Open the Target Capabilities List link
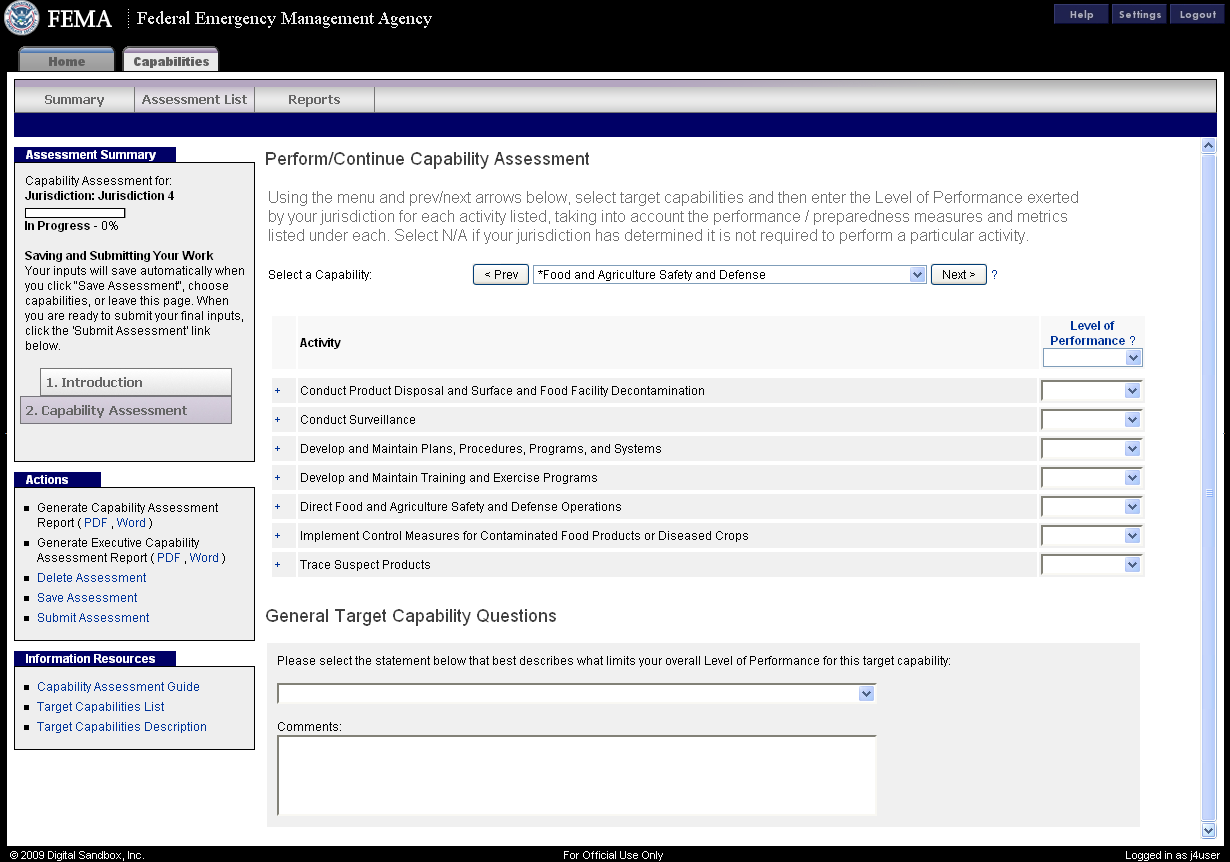The width and height of the screenshot is (1230, 862). pos(101,707)
